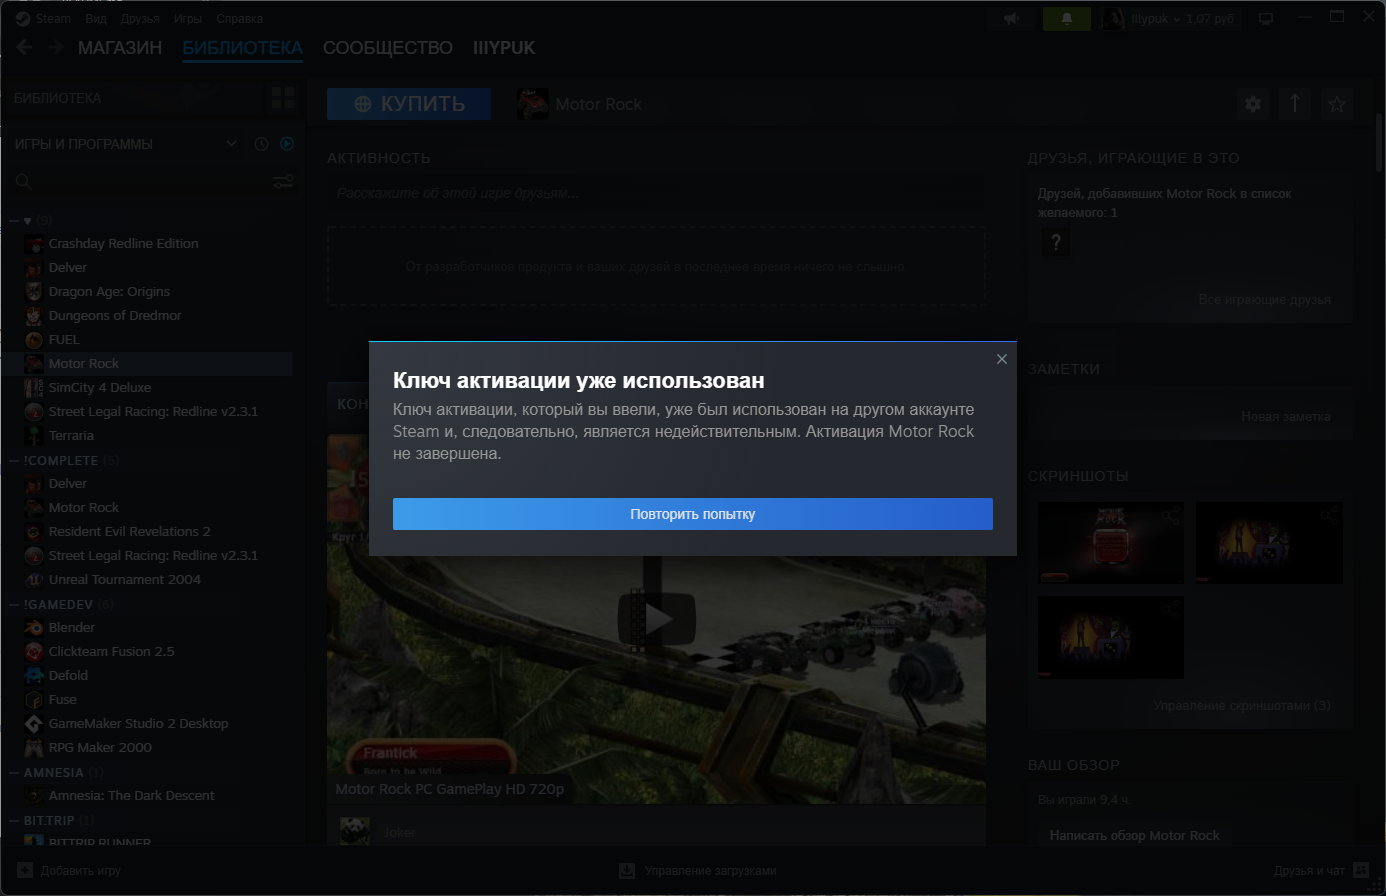Viewport: 1386px width, 896px height.
Task: Go back with the left arrow
Action: point(24,48)
